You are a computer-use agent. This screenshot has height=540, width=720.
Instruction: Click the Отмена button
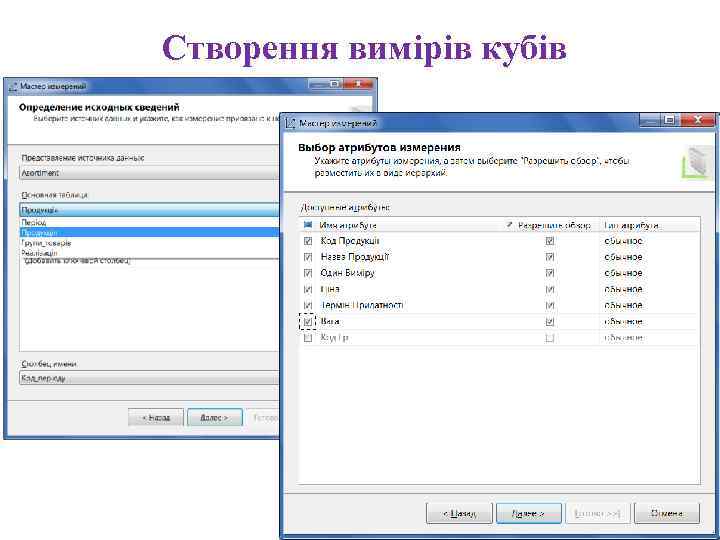667,513
